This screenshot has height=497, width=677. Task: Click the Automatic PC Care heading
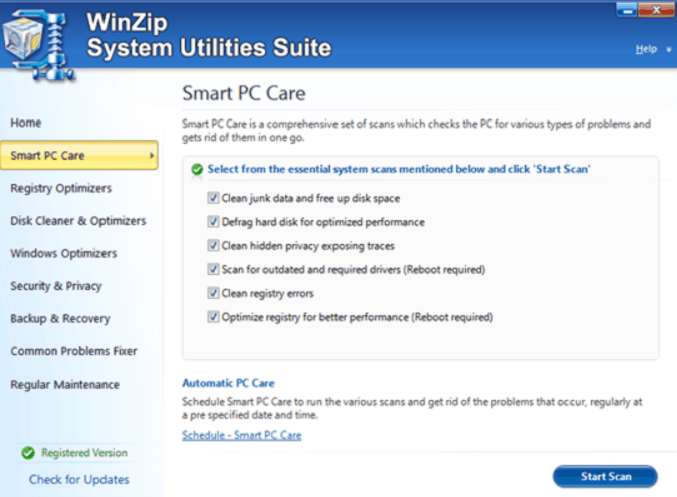coord(228,383)
